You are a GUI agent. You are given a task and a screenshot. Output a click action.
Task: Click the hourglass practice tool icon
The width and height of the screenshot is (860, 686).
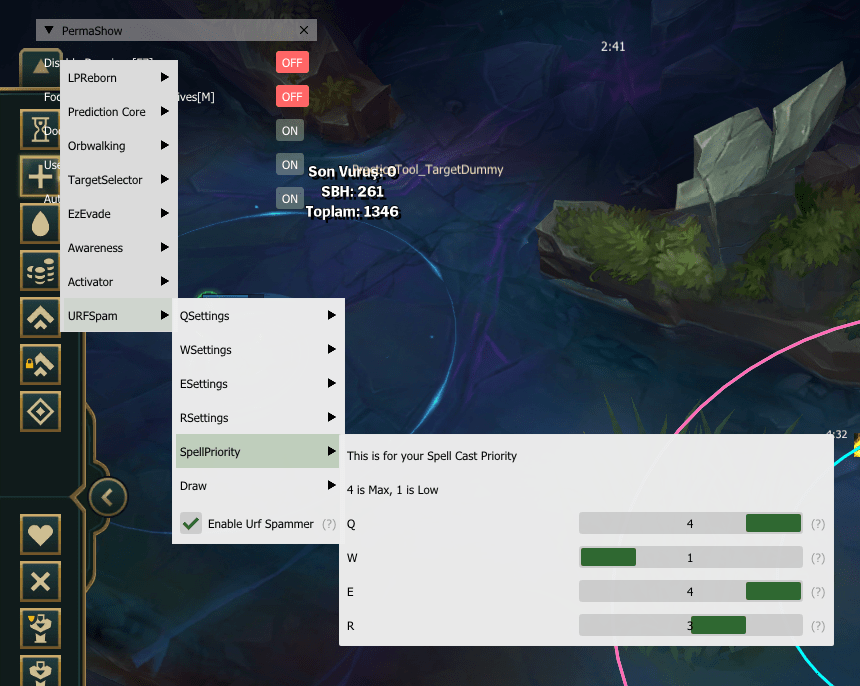point(40,129)
